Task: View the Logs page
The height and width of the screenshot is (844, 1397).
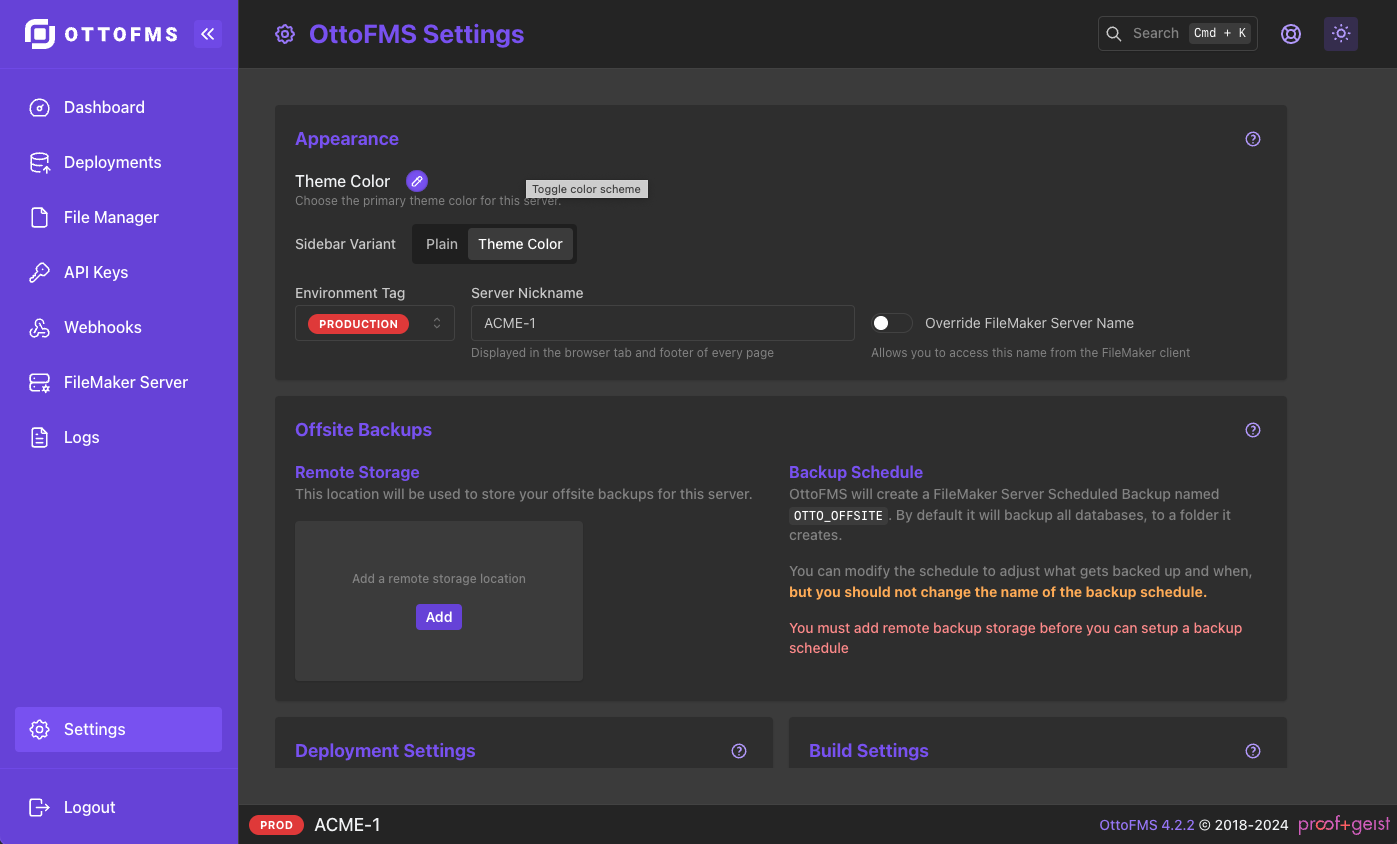Action: coord(118,438)
